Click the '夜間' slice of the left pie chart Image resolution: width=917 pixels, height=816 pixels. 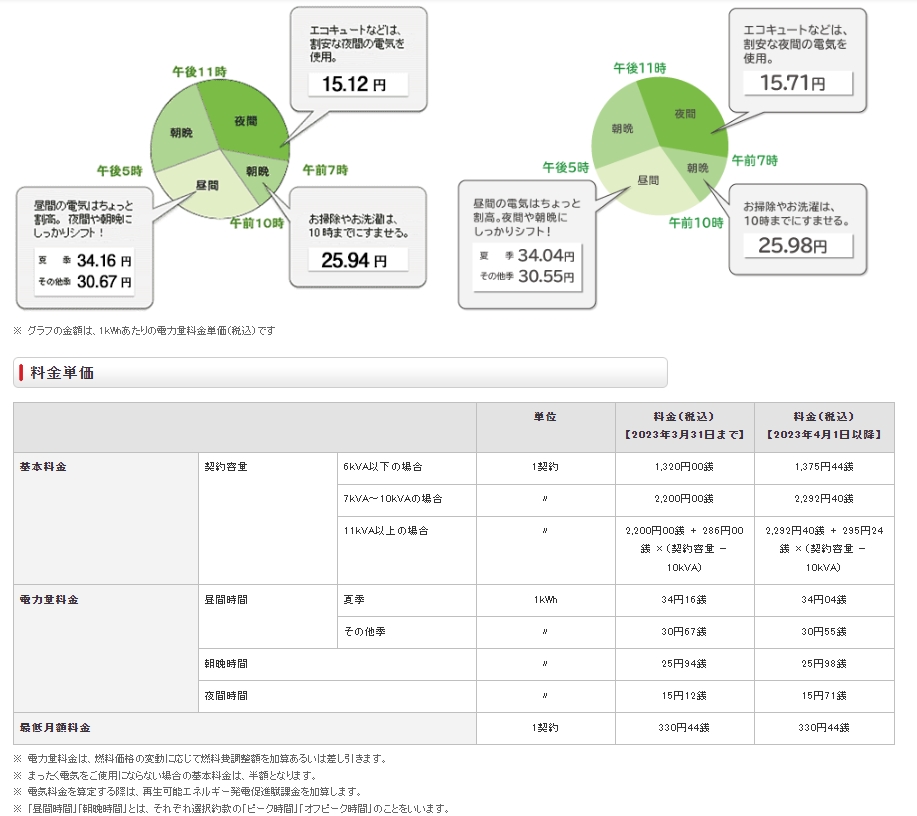pyautogui.click(x=246, y=121)
